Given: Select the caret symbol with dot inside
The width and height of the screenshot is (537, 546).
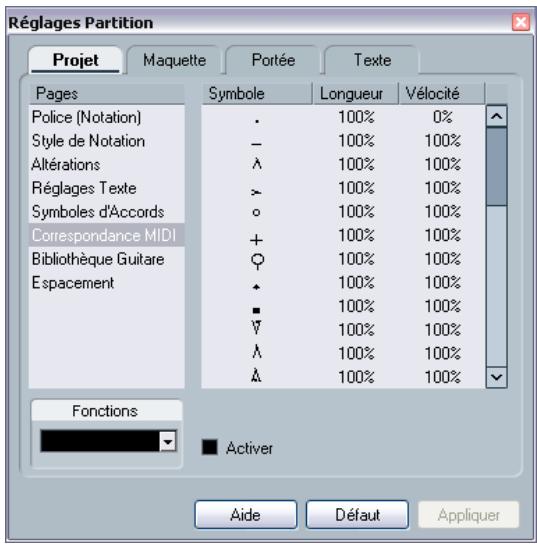Looking at the screenshot, I should tap(256, 375).
